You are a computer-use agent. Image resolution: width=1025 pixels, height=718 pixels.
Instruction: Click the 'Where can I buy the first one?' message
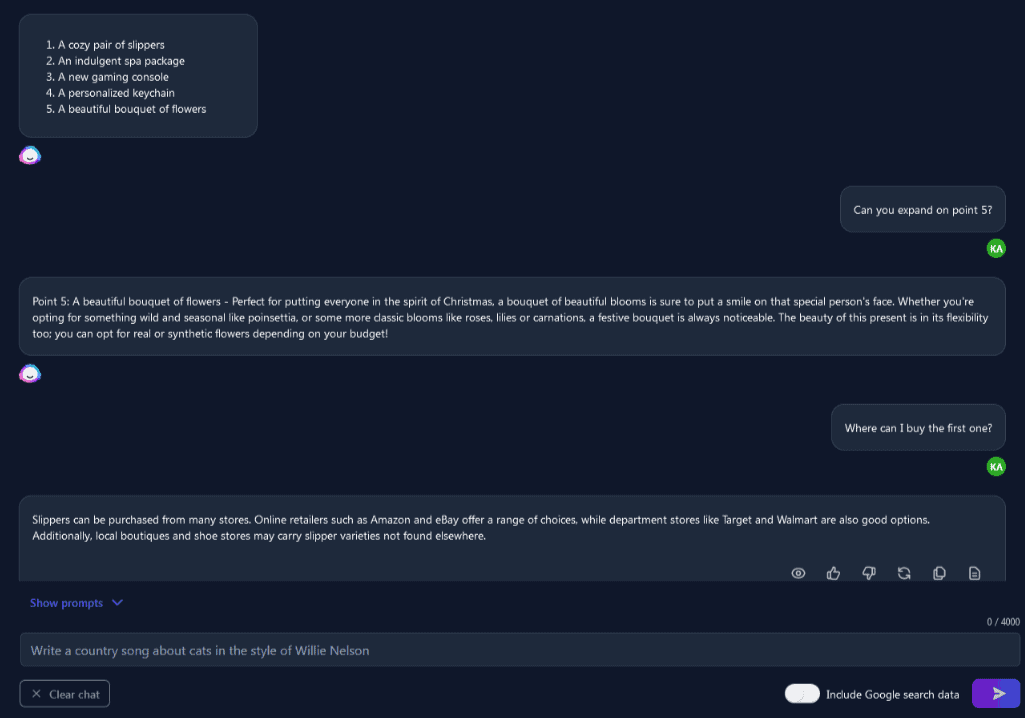click(x=918, y=428)
